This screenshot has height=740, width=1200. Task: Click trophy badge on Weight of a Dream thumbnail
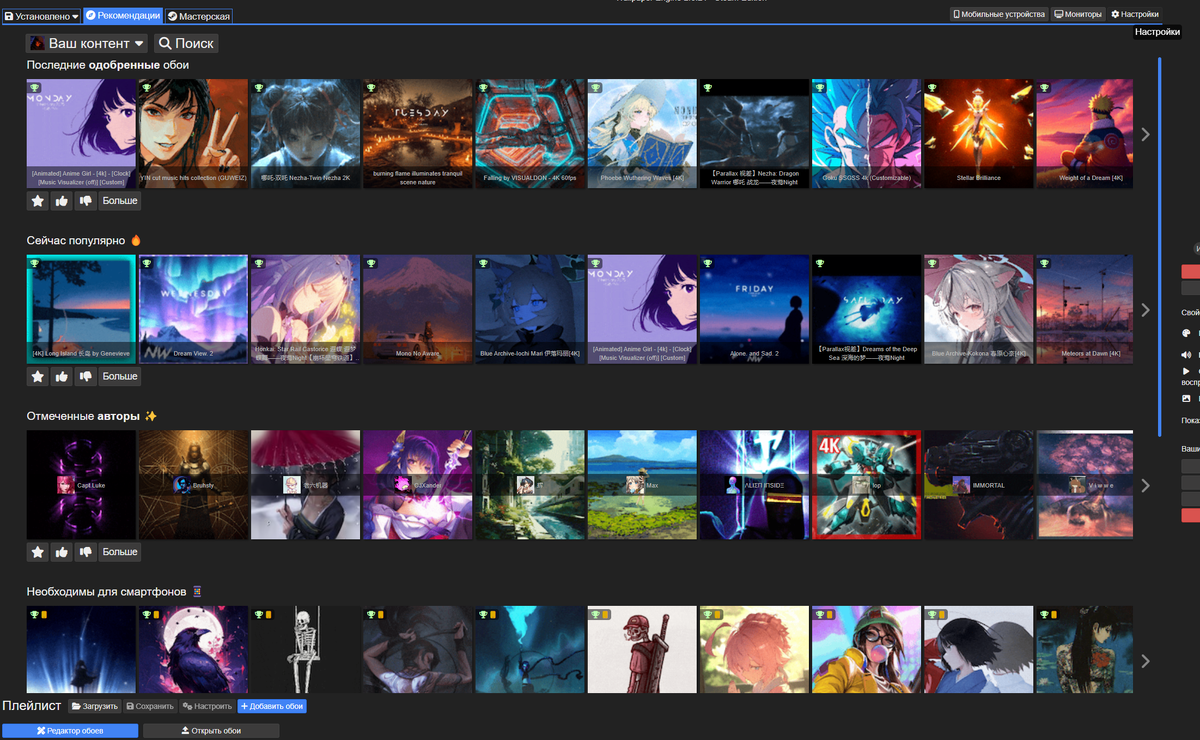click(x=1045, y=88)
